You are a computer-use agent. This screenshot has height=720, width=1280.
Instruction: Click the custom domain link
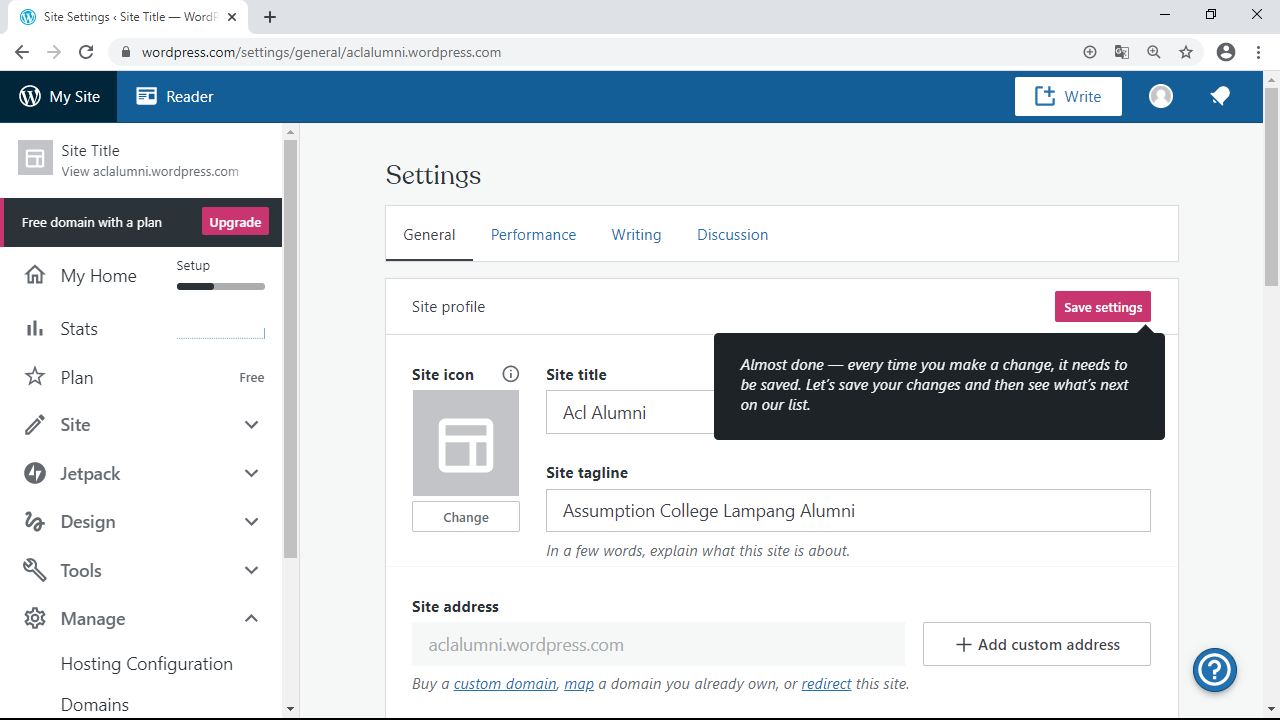pyautogui.click(x=504, y=684)
